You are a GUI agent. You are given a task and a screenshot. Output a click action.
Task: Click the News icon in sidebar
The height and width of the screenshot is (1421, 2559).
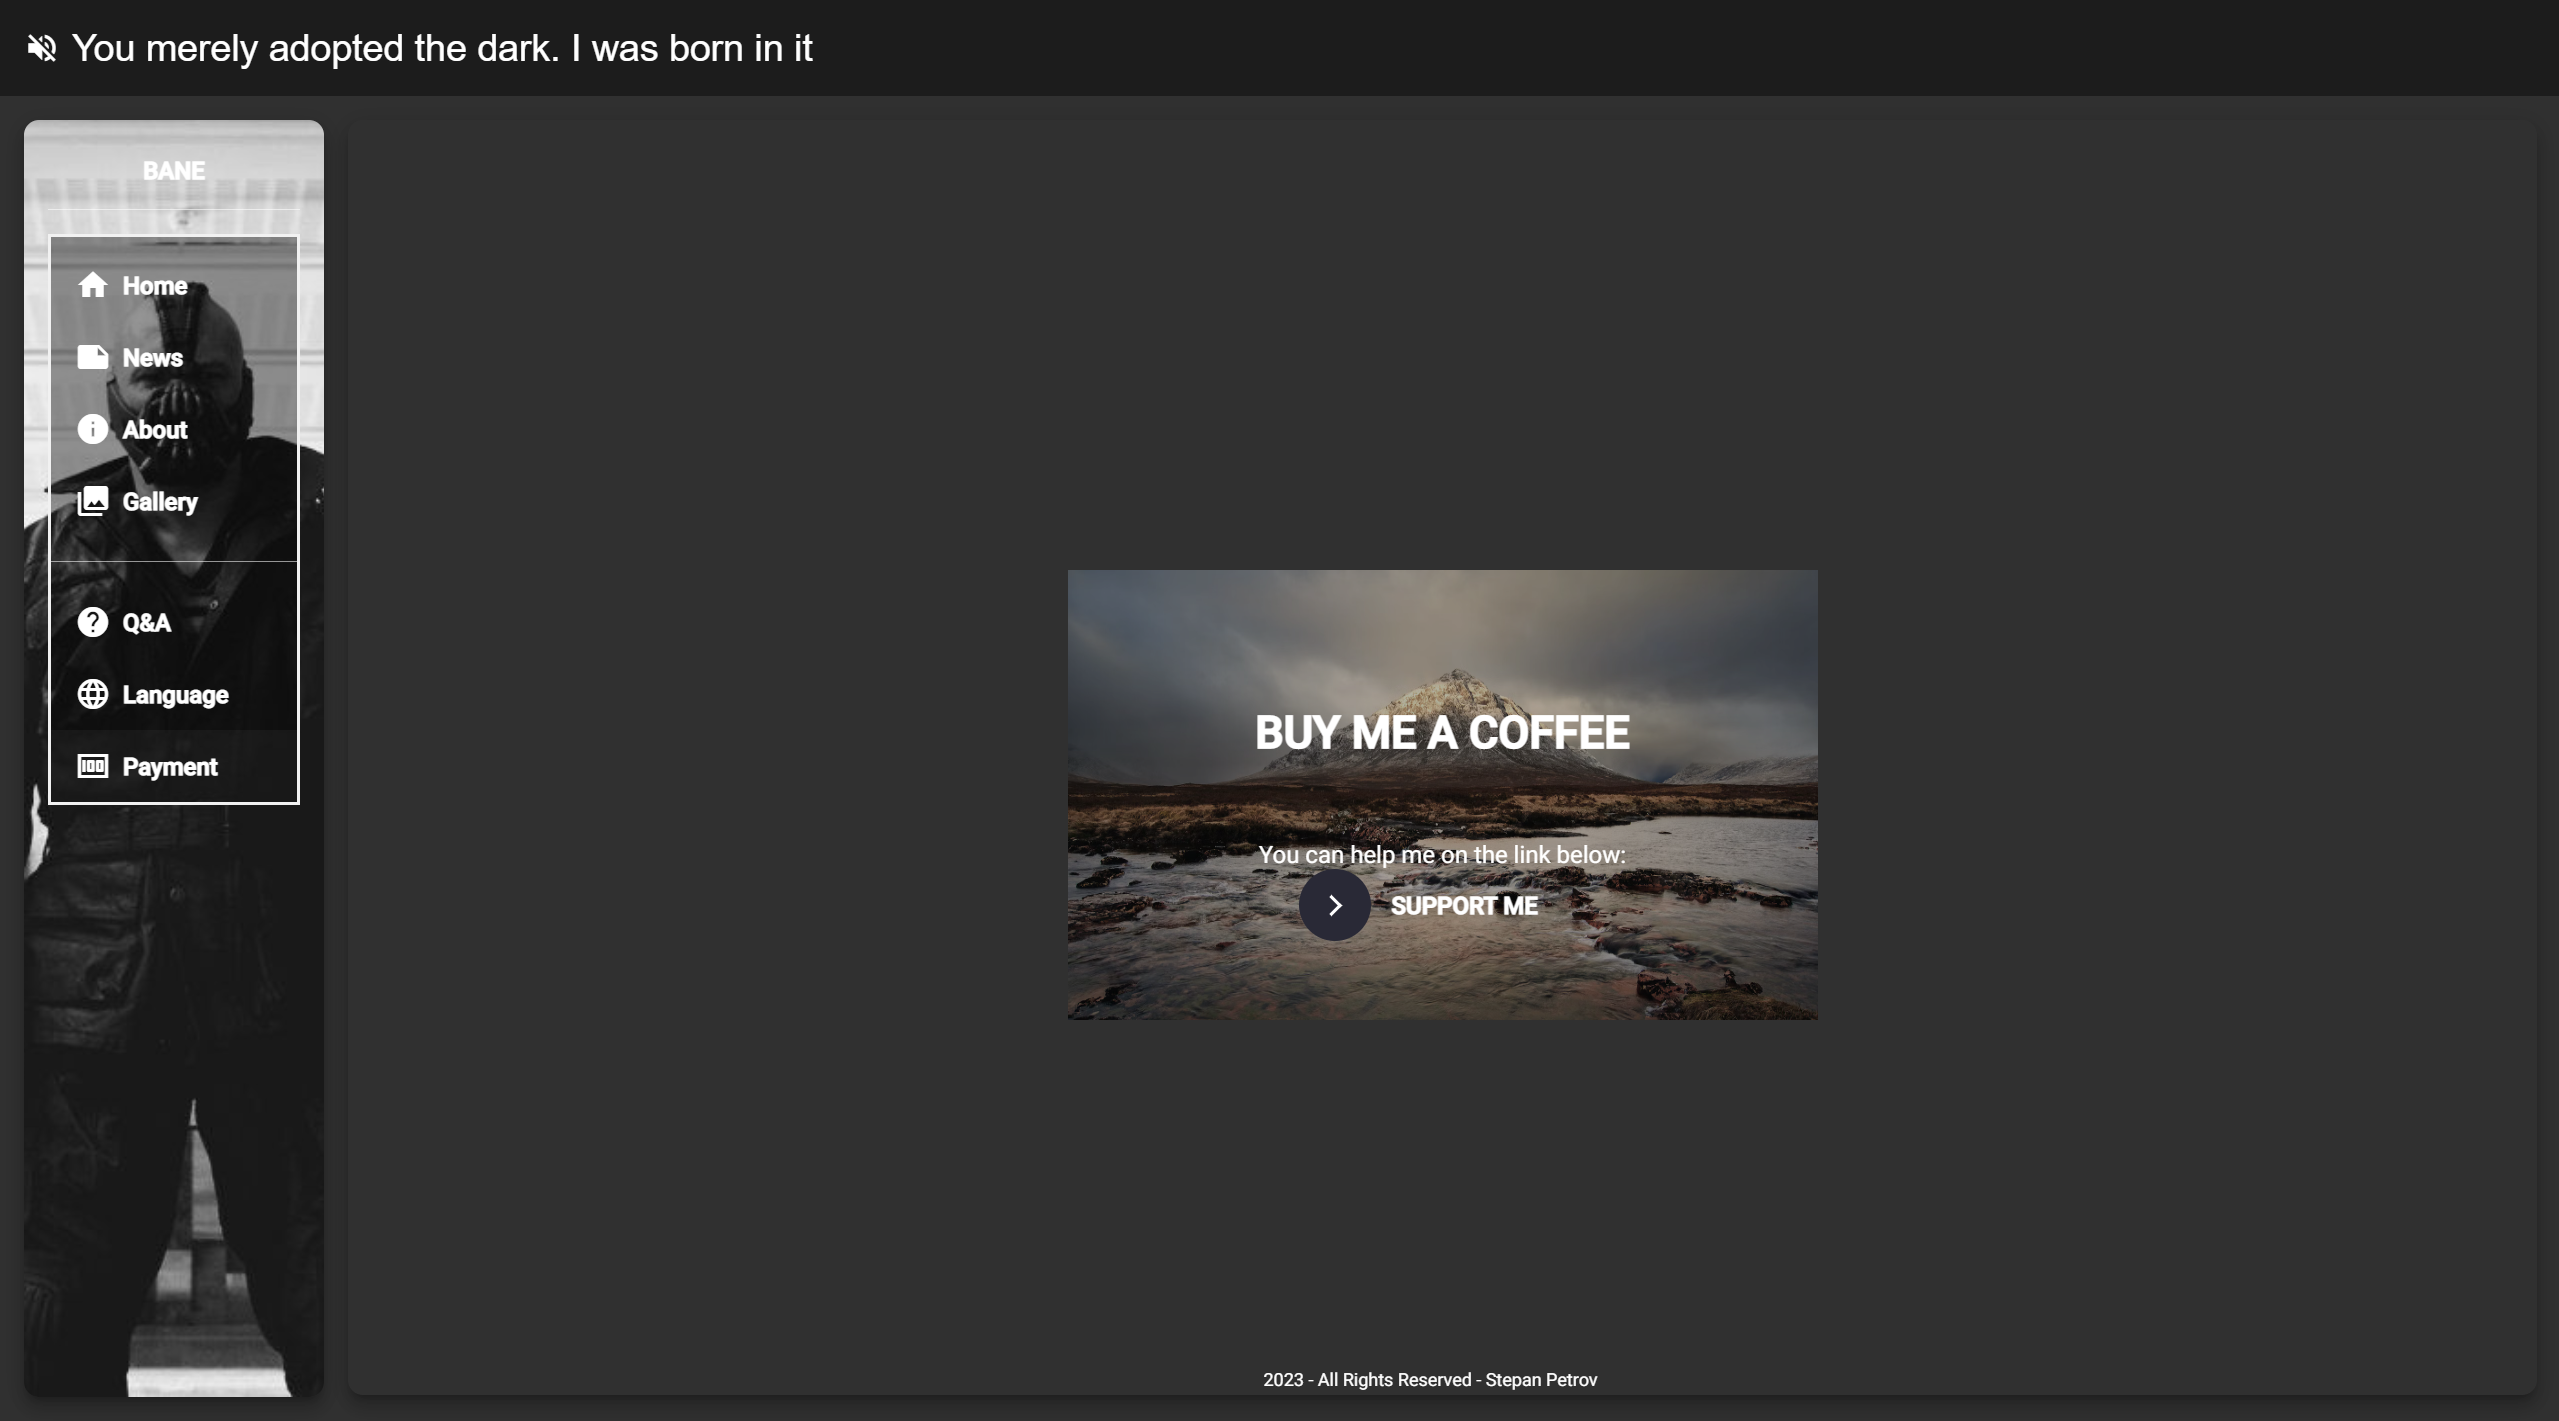(x=92, y=358)
